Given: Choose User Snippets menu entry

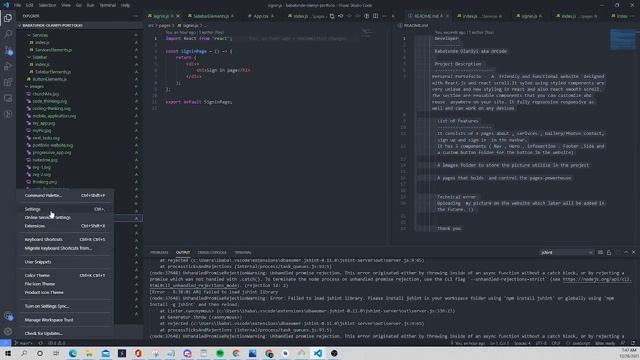Looking at the screenshot, I should click(64, 262).
